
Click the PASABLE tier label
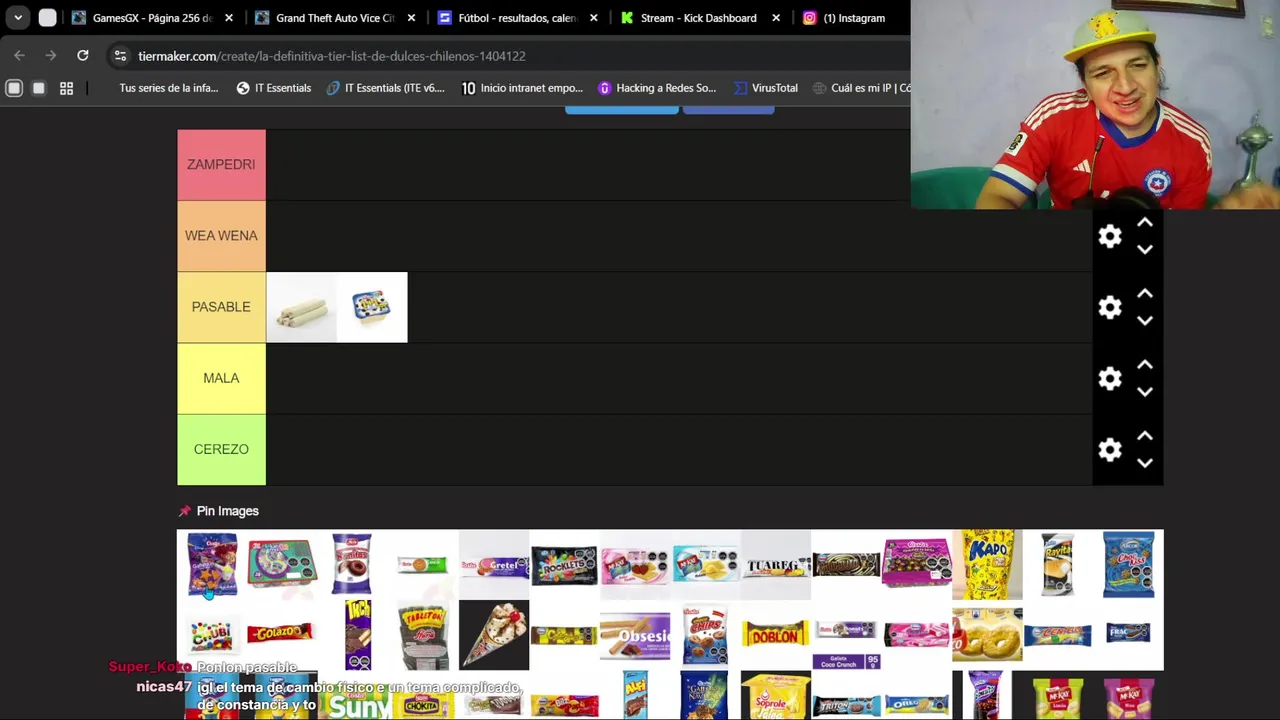(x=221, y=307)
